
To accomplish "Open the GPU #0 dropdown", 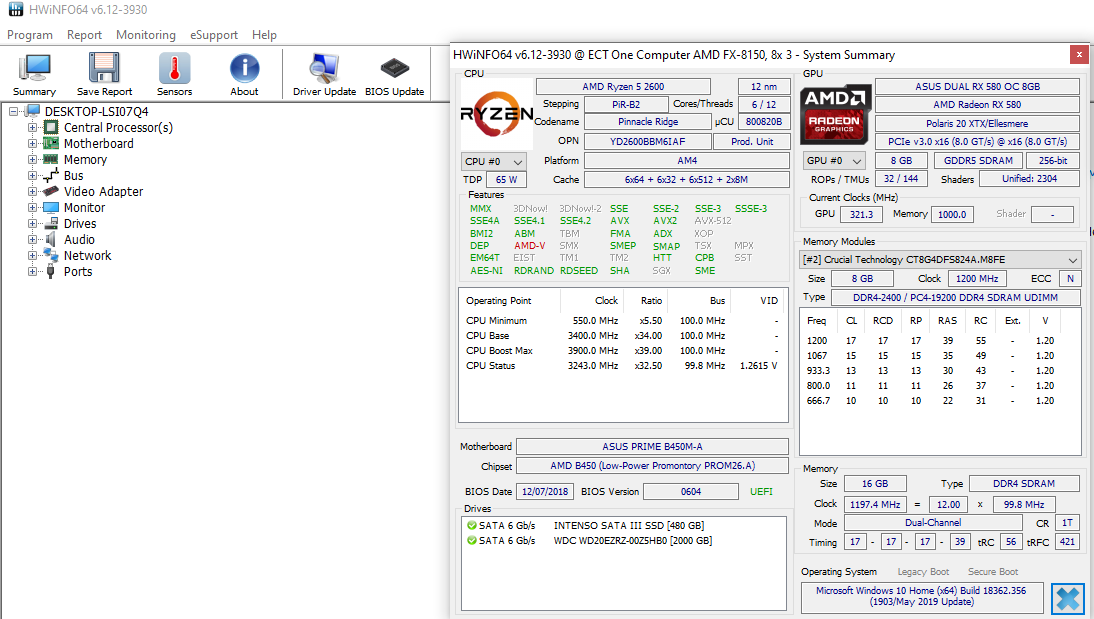I will [x=834, y=161].
